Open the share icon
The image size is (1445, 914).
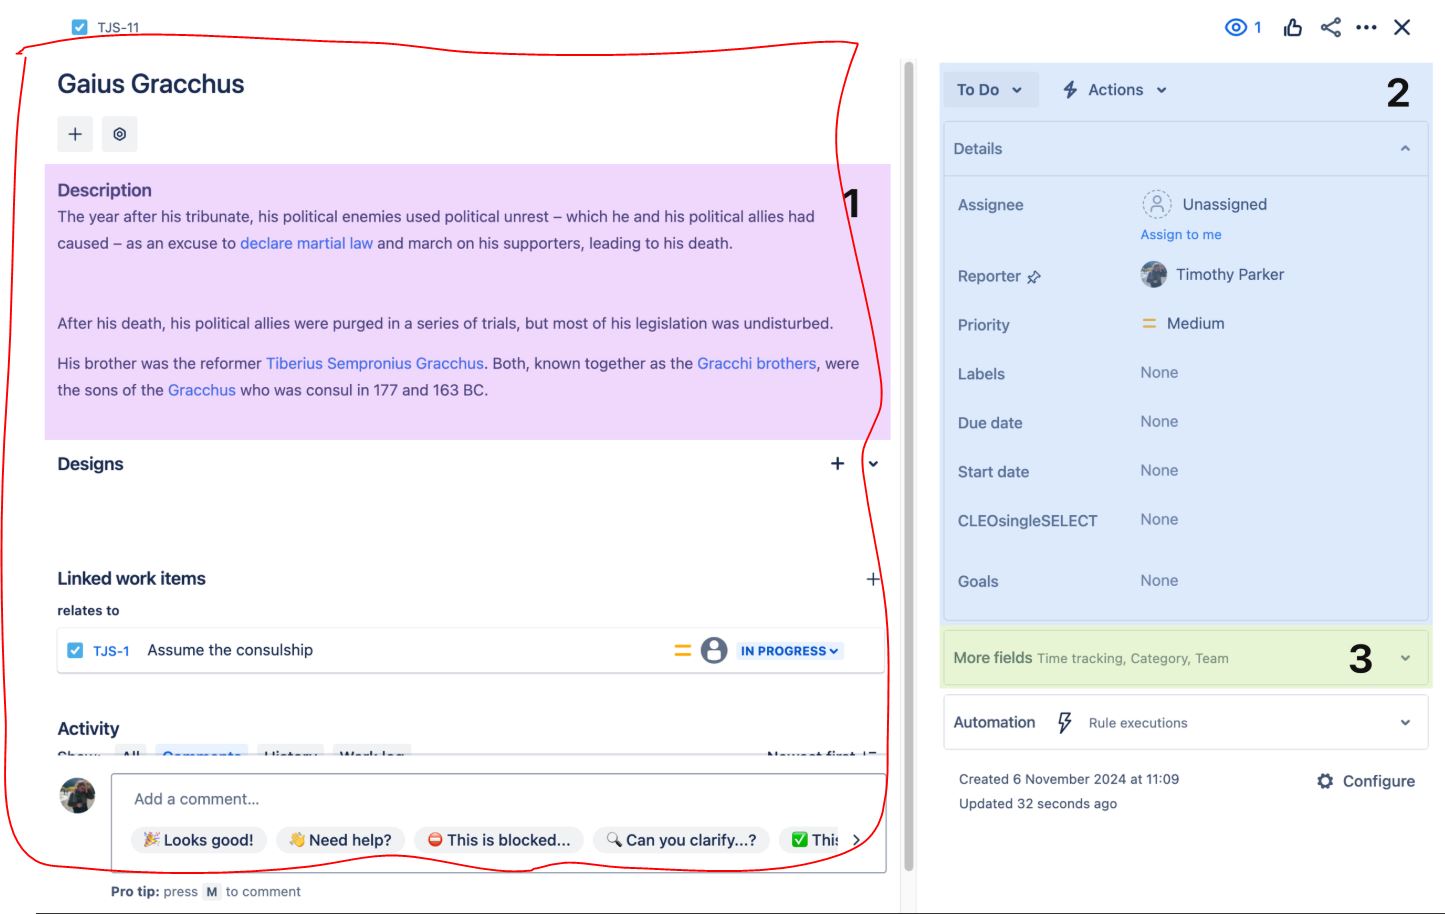pos(1330,27)
